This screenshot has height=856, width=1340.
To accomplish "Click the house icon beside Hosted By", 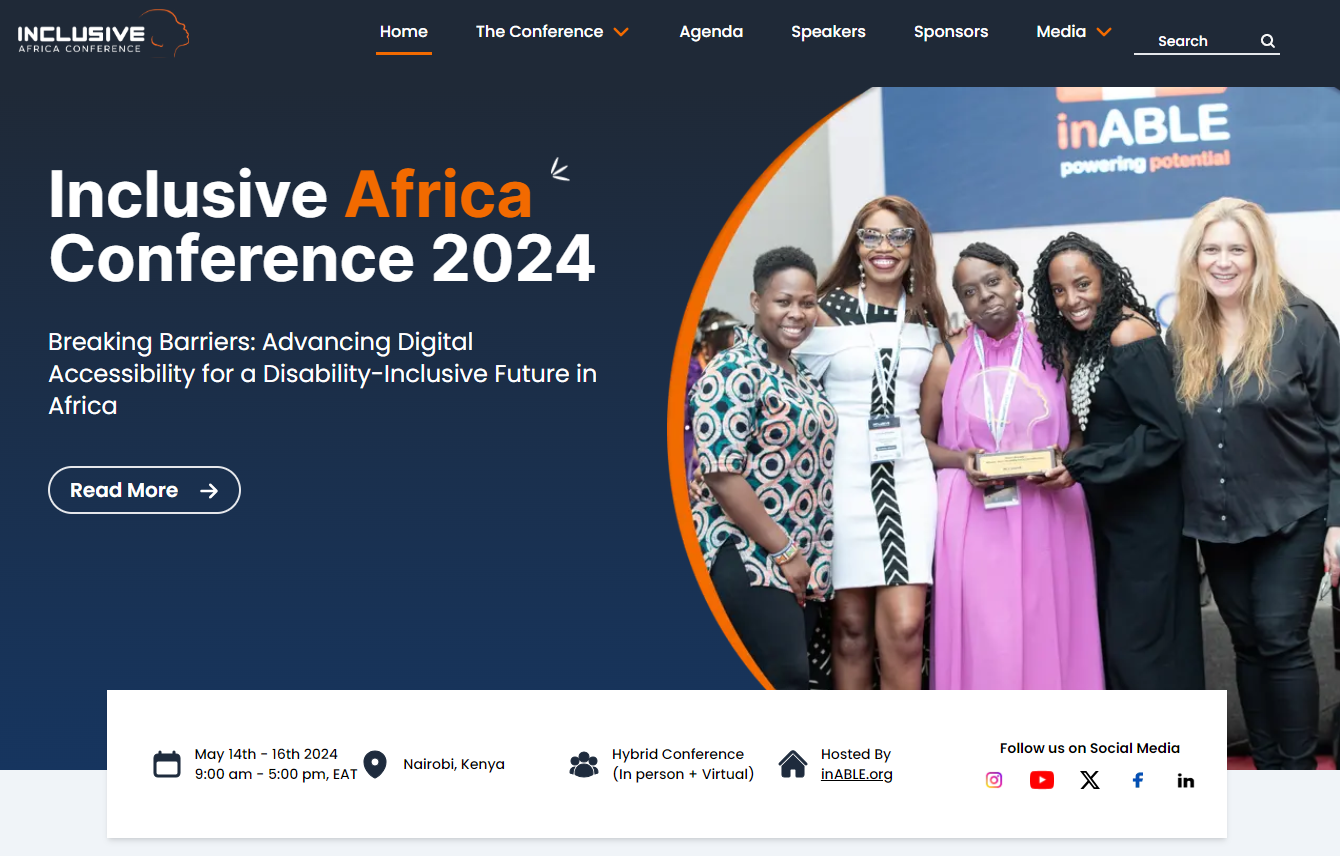I will click(x=793, y=765).
